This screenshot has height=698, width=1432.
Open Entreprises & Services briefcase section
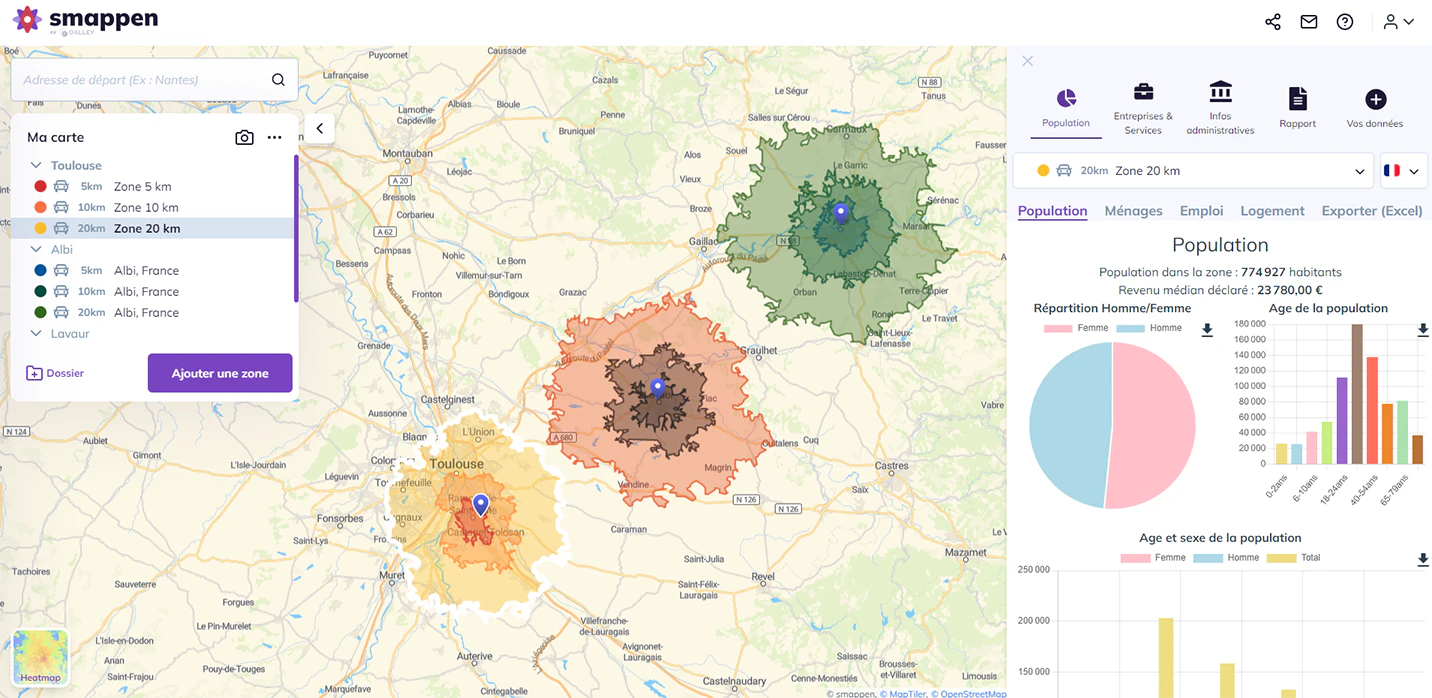[1143, 109]
